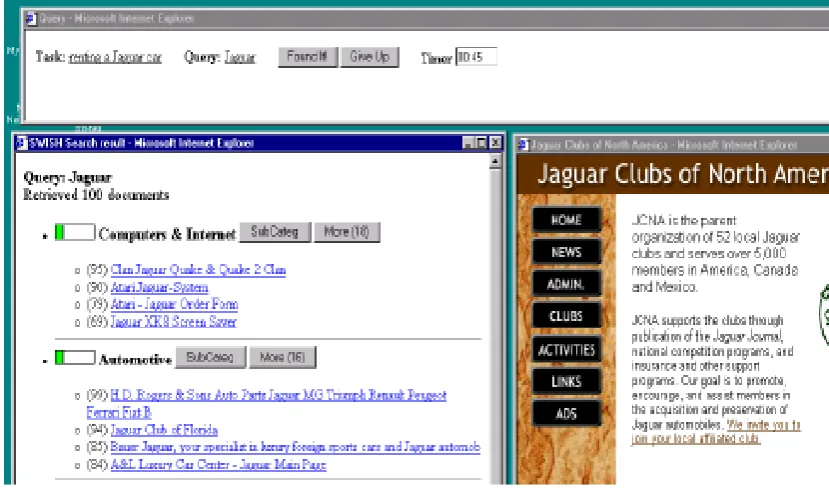Click the IE icon in the Jaguar Clubs window title bar

coord(523,144)
